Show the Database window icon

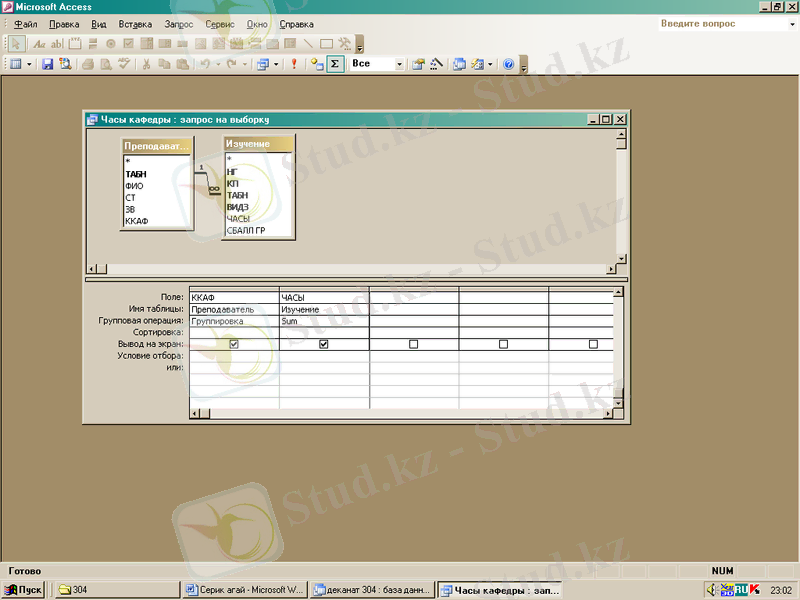click(459, 64)
